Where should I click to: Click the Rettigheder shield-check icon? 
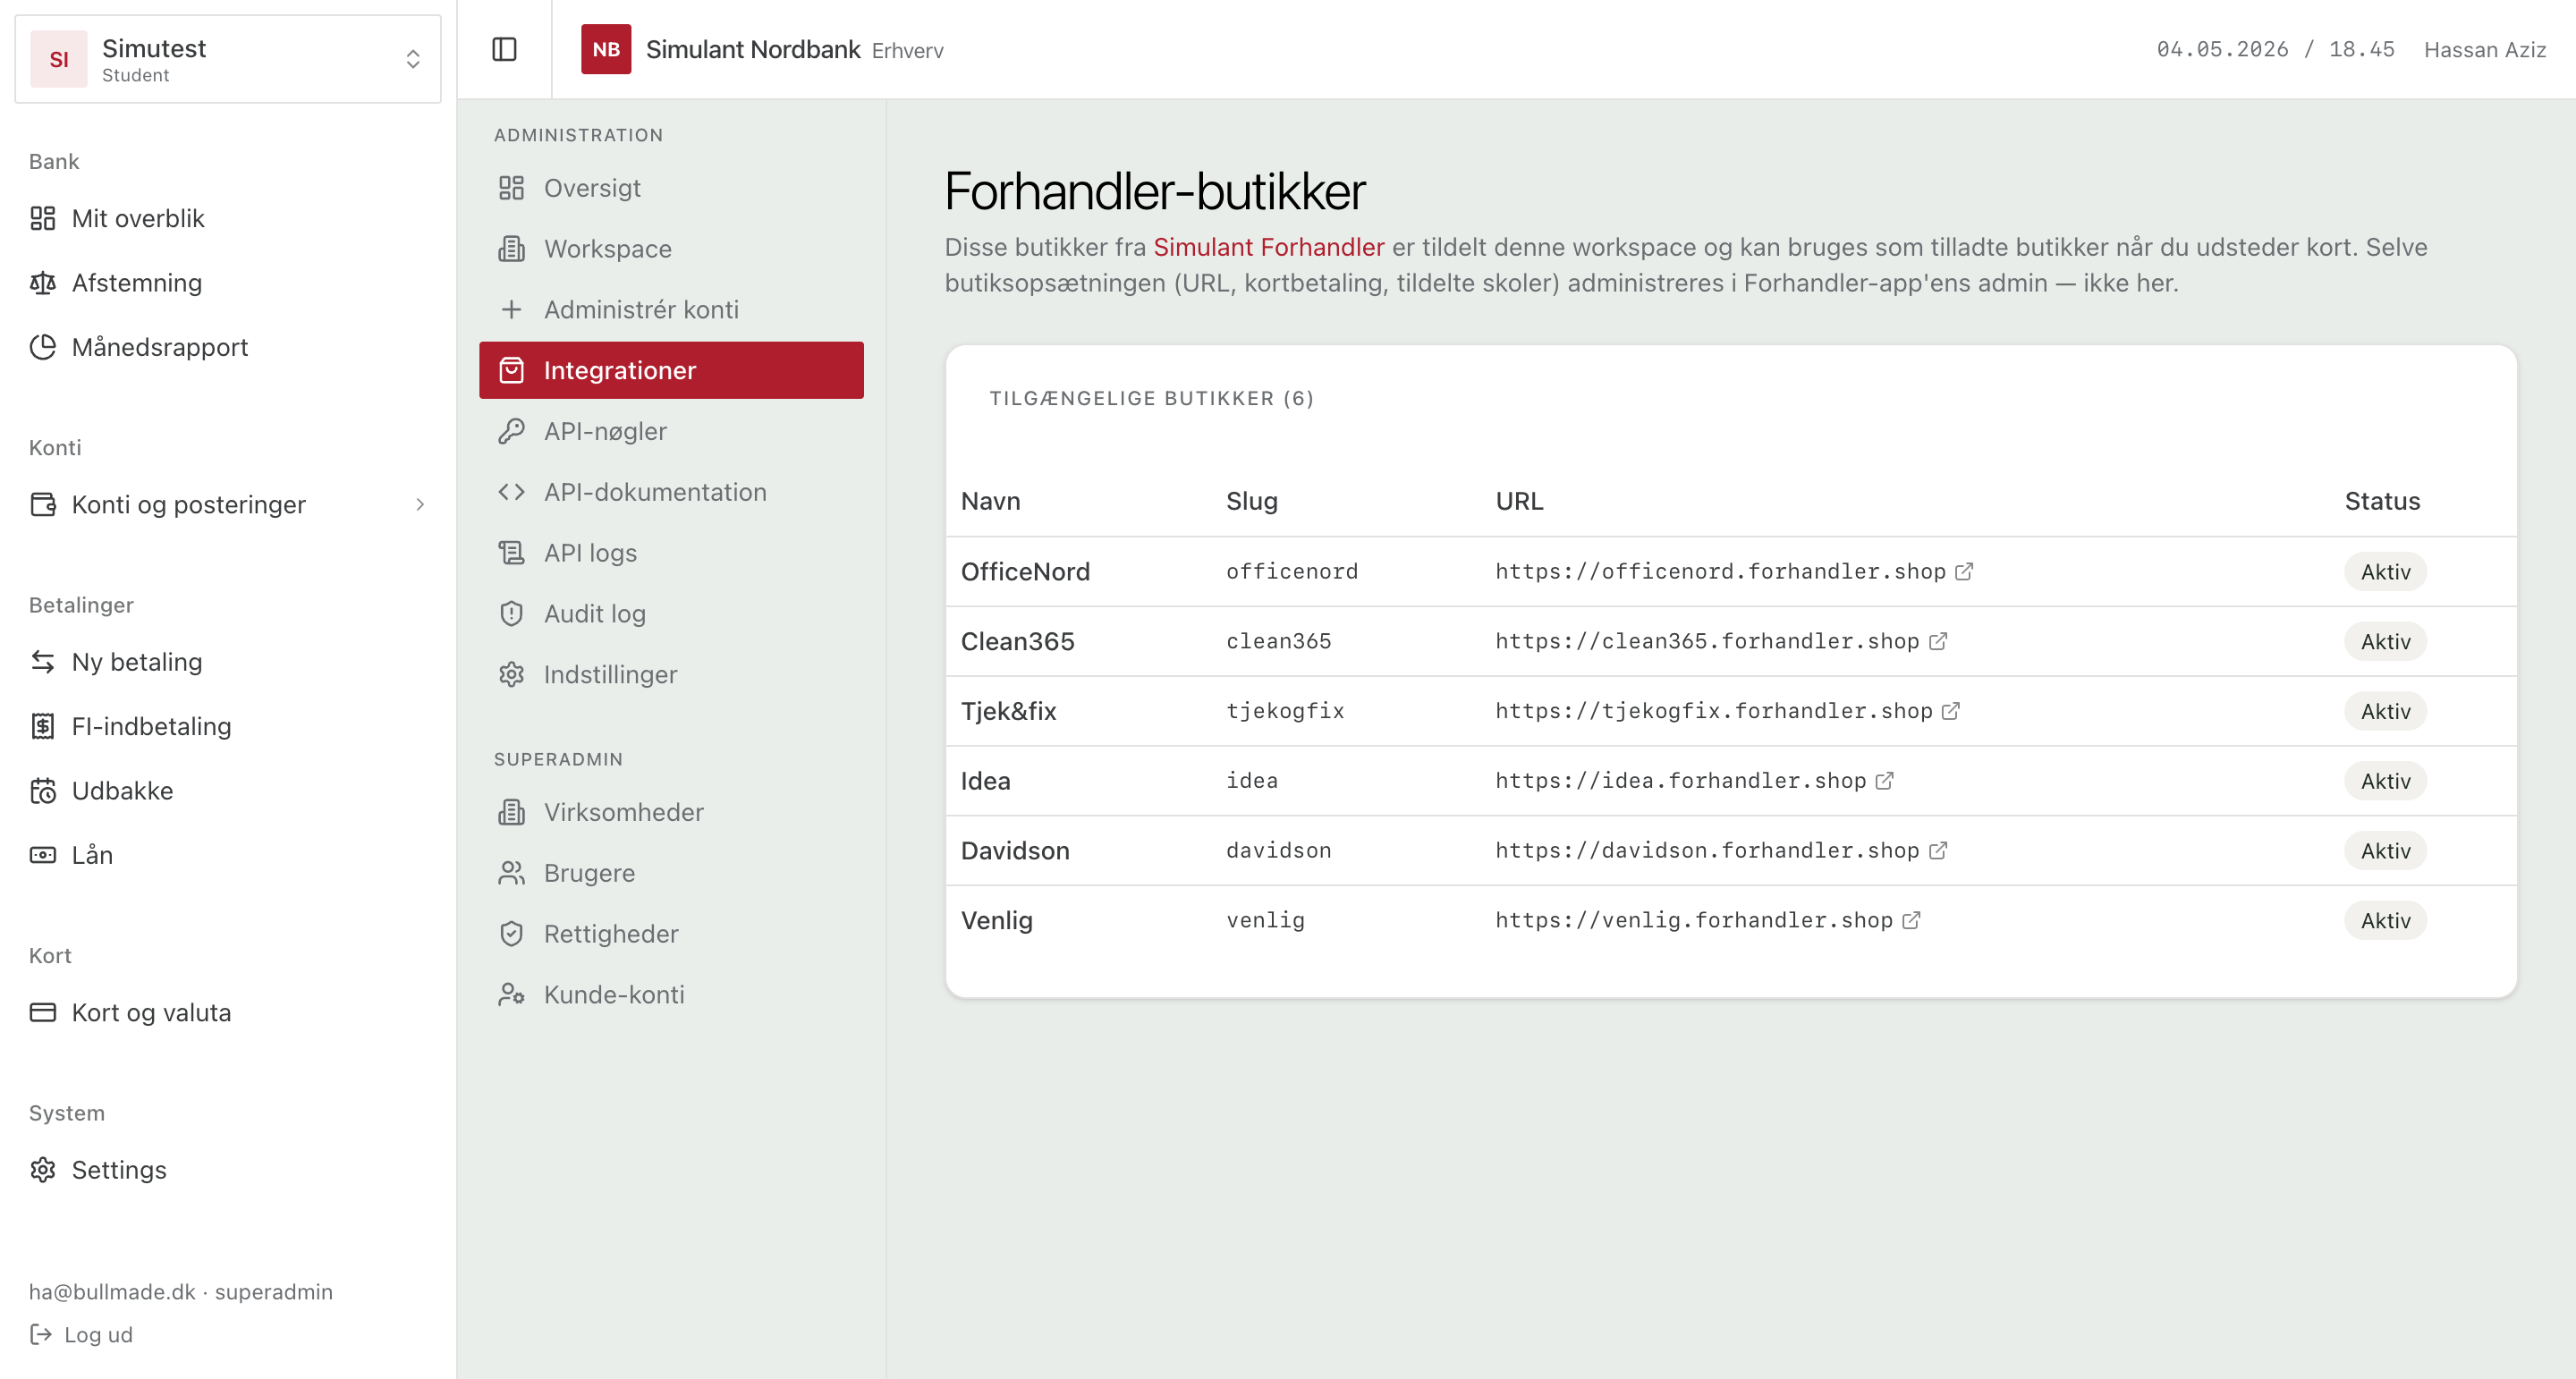511,934
